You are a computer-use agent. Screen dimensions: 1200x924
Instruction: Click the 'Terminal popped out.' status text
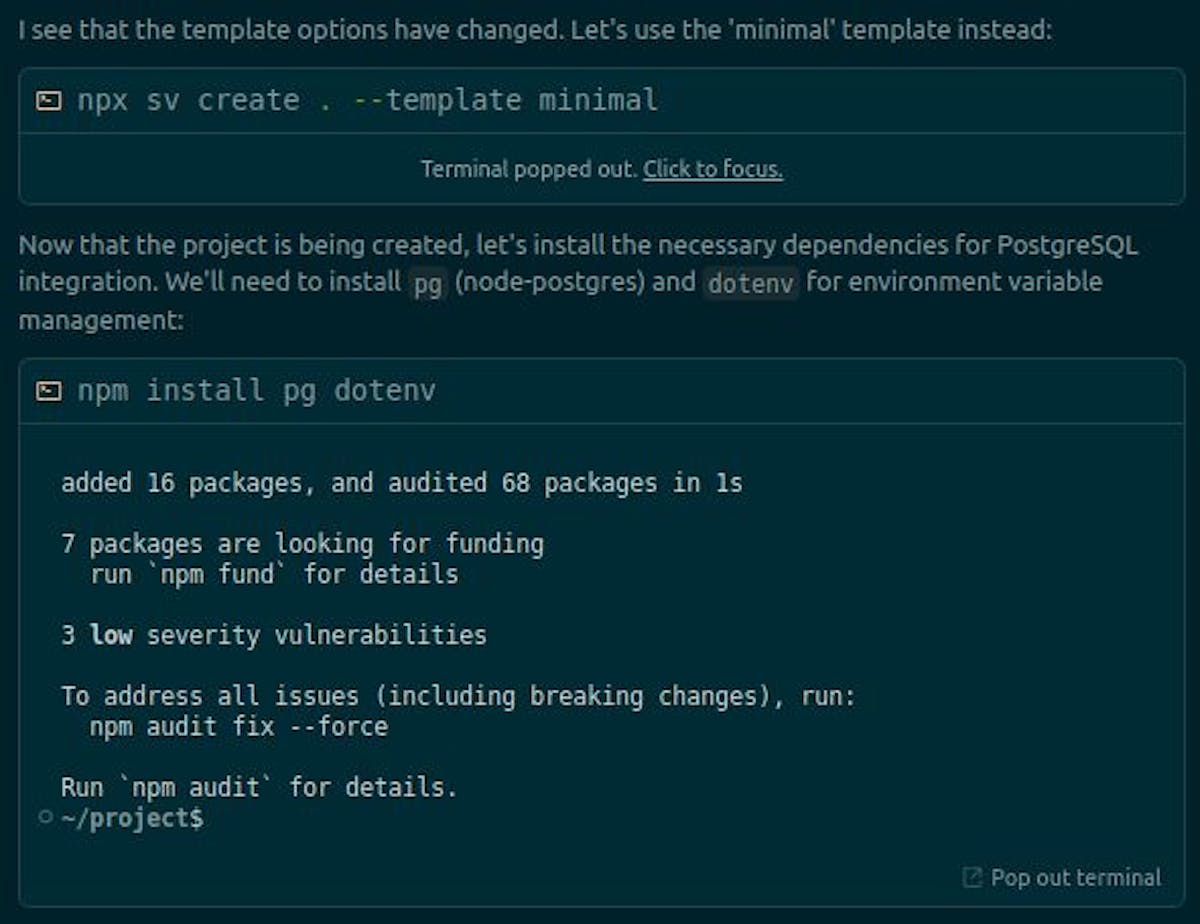coord(528,169)
